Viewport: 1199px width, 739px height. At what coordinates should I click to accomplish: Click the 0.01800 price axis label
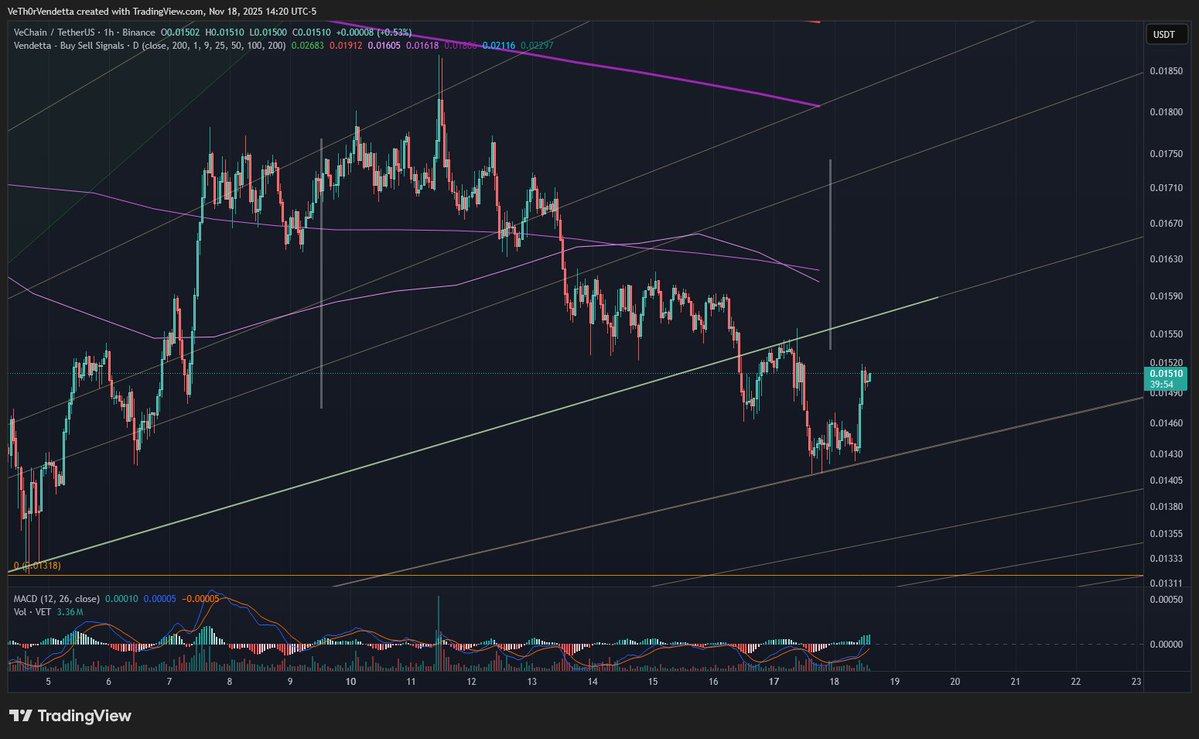1166,112
